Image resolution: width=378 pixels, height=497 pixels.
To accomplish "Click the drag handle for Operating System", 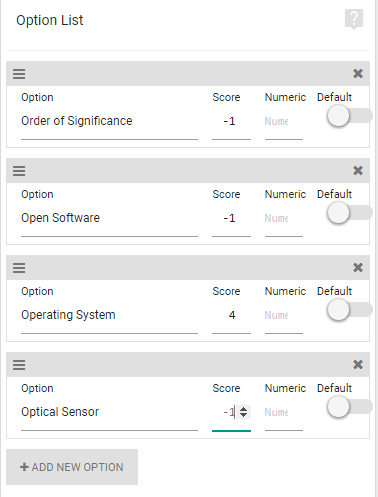I will pyautogui.click(x=19, y=268).
